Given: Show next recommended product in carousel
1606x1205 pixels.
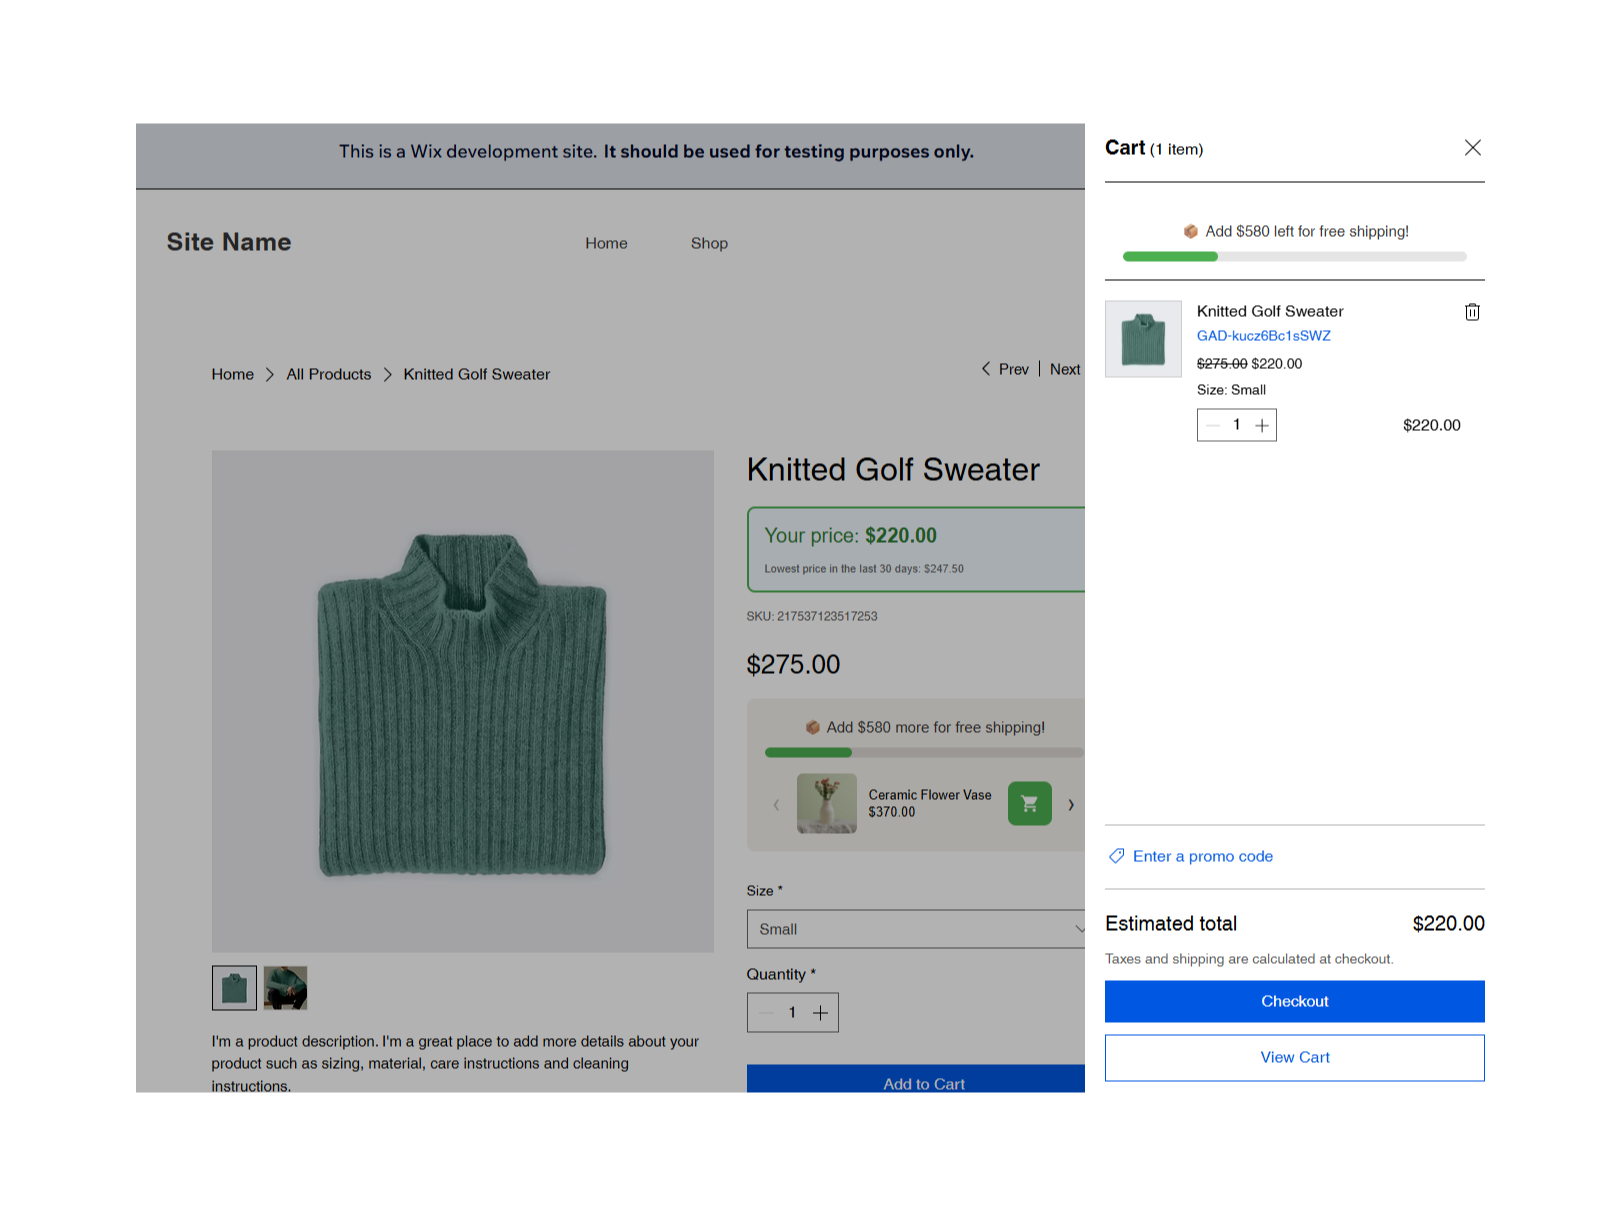Looking at the screenshot, I should pos(1071,804).
